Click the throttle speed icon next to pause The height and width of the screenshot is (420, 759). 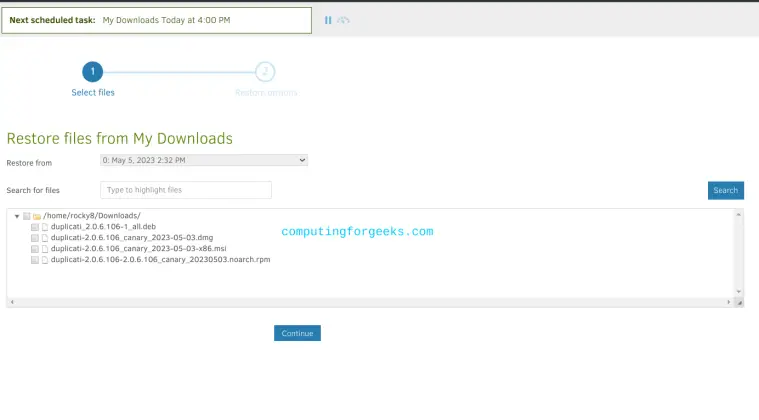pos(343,20)
